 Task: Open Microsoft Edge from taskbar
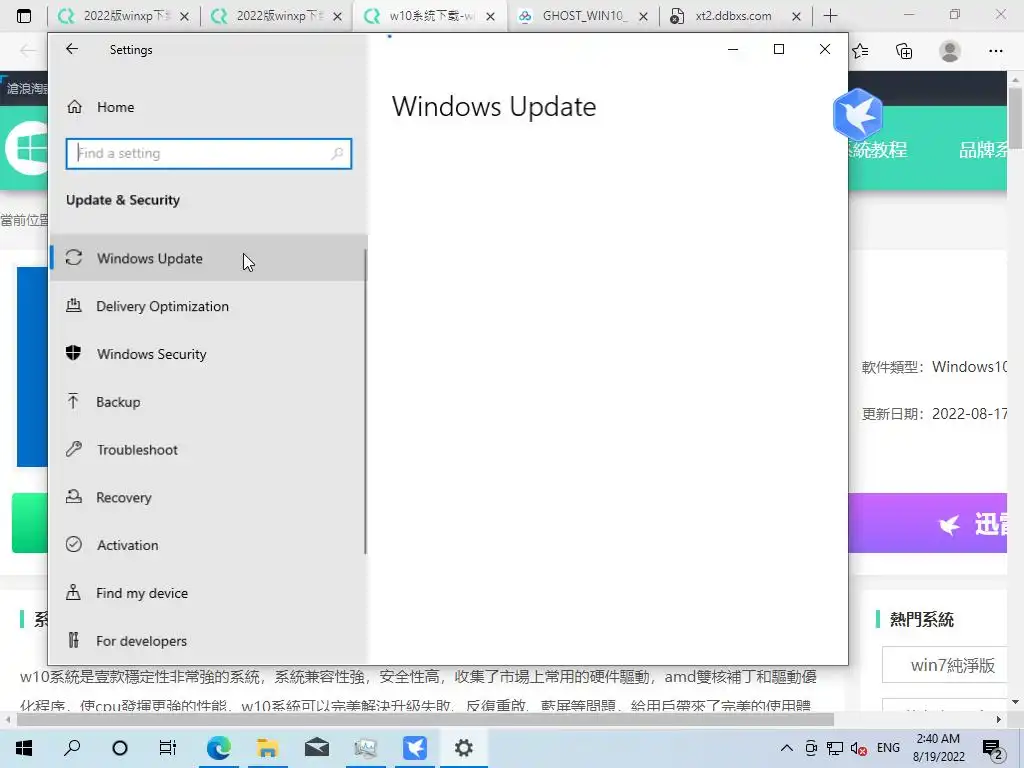(218, 748)
